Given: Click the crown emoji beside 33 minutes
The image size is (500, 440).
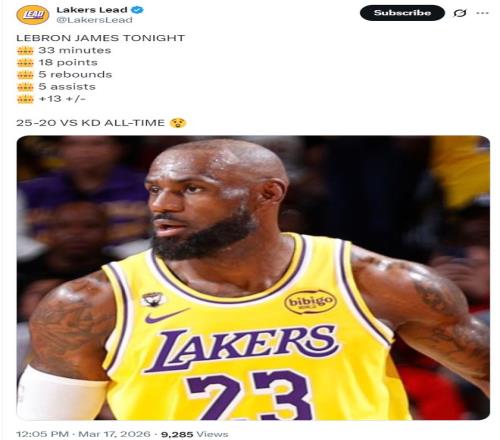Looking at the screenshot, I should pyautogui.click(x=25, y=51).
